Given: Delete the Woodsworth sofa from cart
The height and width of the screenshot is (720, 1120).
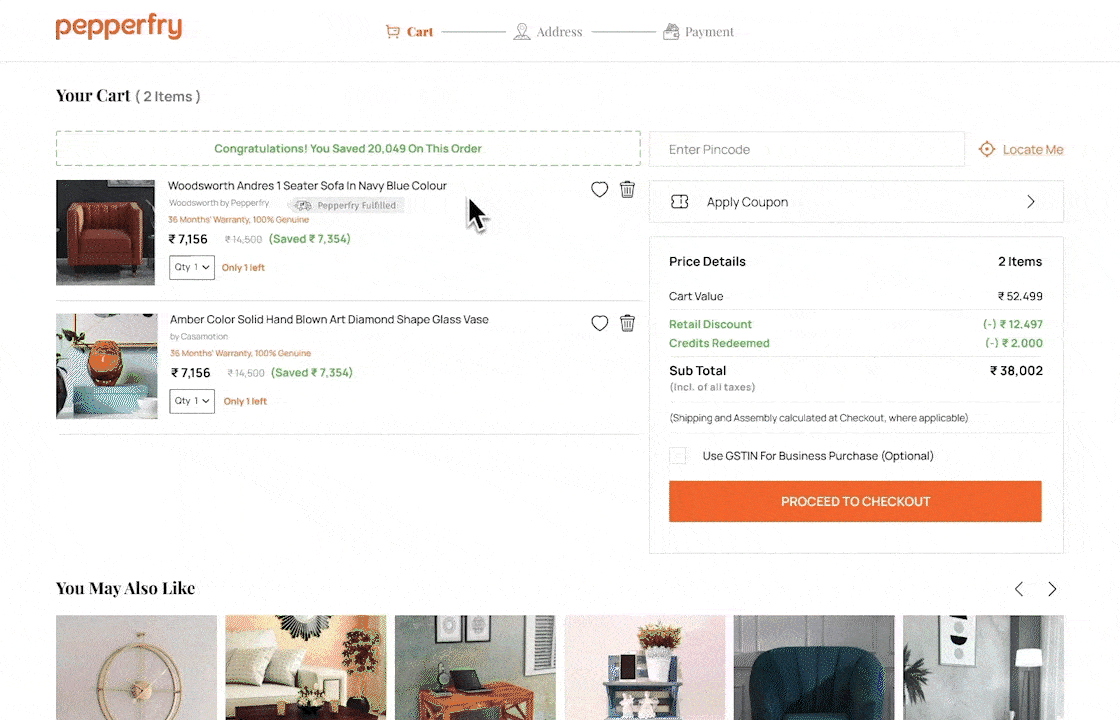Looking at the screenshot, I should 627,189.
